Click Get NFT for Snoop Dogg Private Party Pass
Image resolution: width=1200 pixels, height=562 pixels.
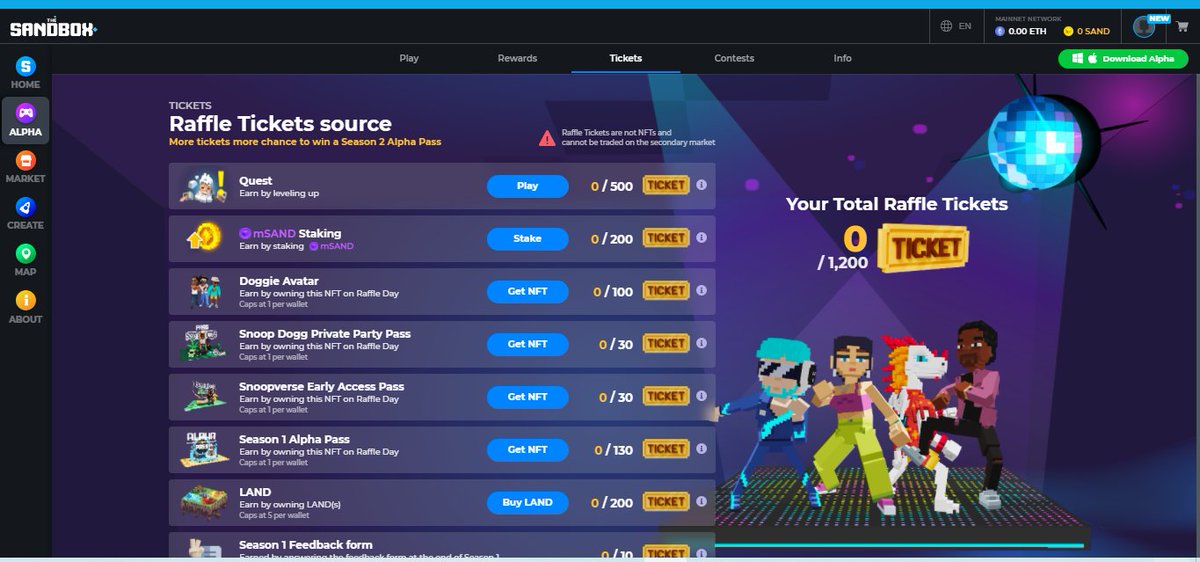point(527,344)
